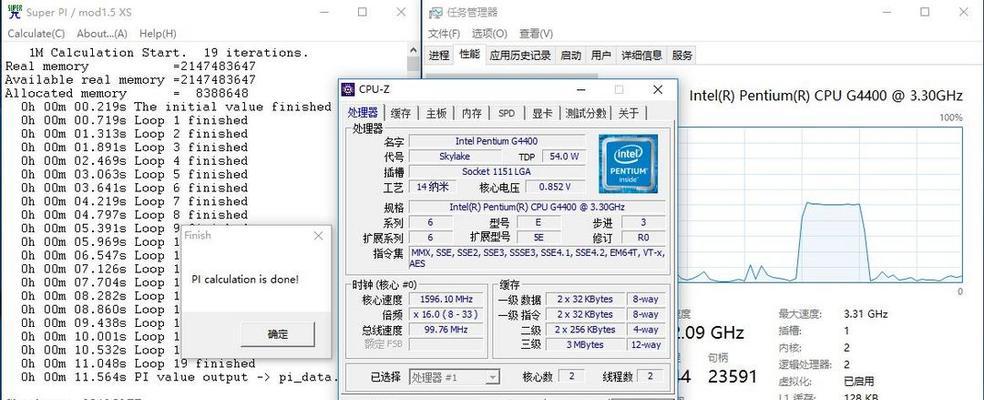Switch to the 内存 tab in CPU-Z
This screenshot has height=400, width=984.
pos(471,113)
